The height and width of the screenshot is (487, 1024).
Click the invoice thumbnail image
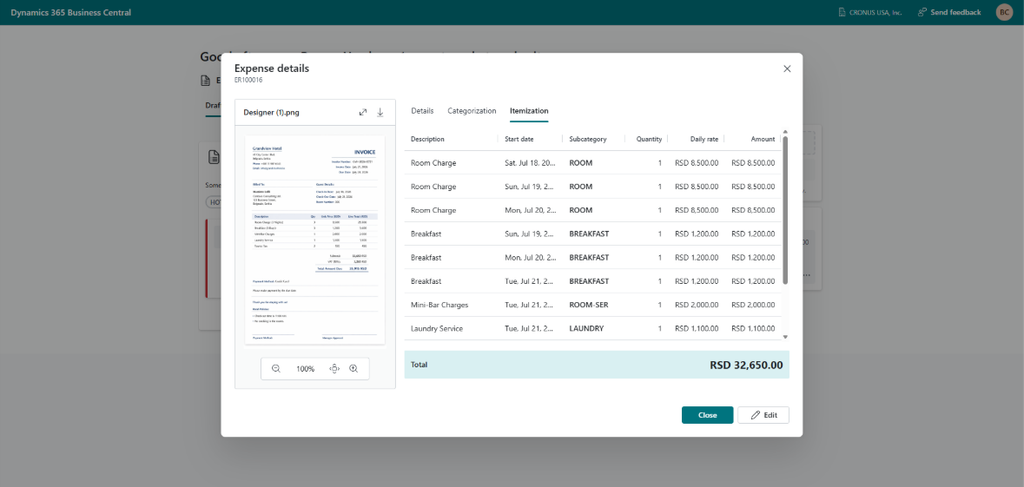pos(315,240)
